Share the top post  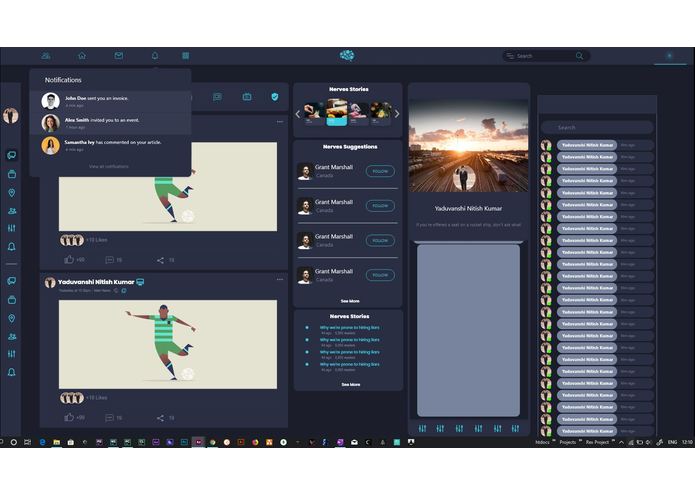[x=160, y=261]
